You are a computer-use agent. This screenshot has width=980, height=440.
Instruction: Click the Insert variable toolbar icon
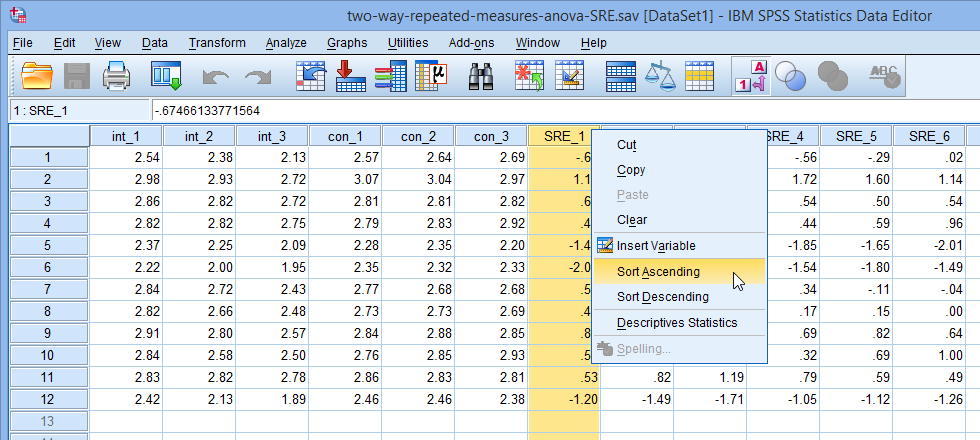click(x=569, y=76)
